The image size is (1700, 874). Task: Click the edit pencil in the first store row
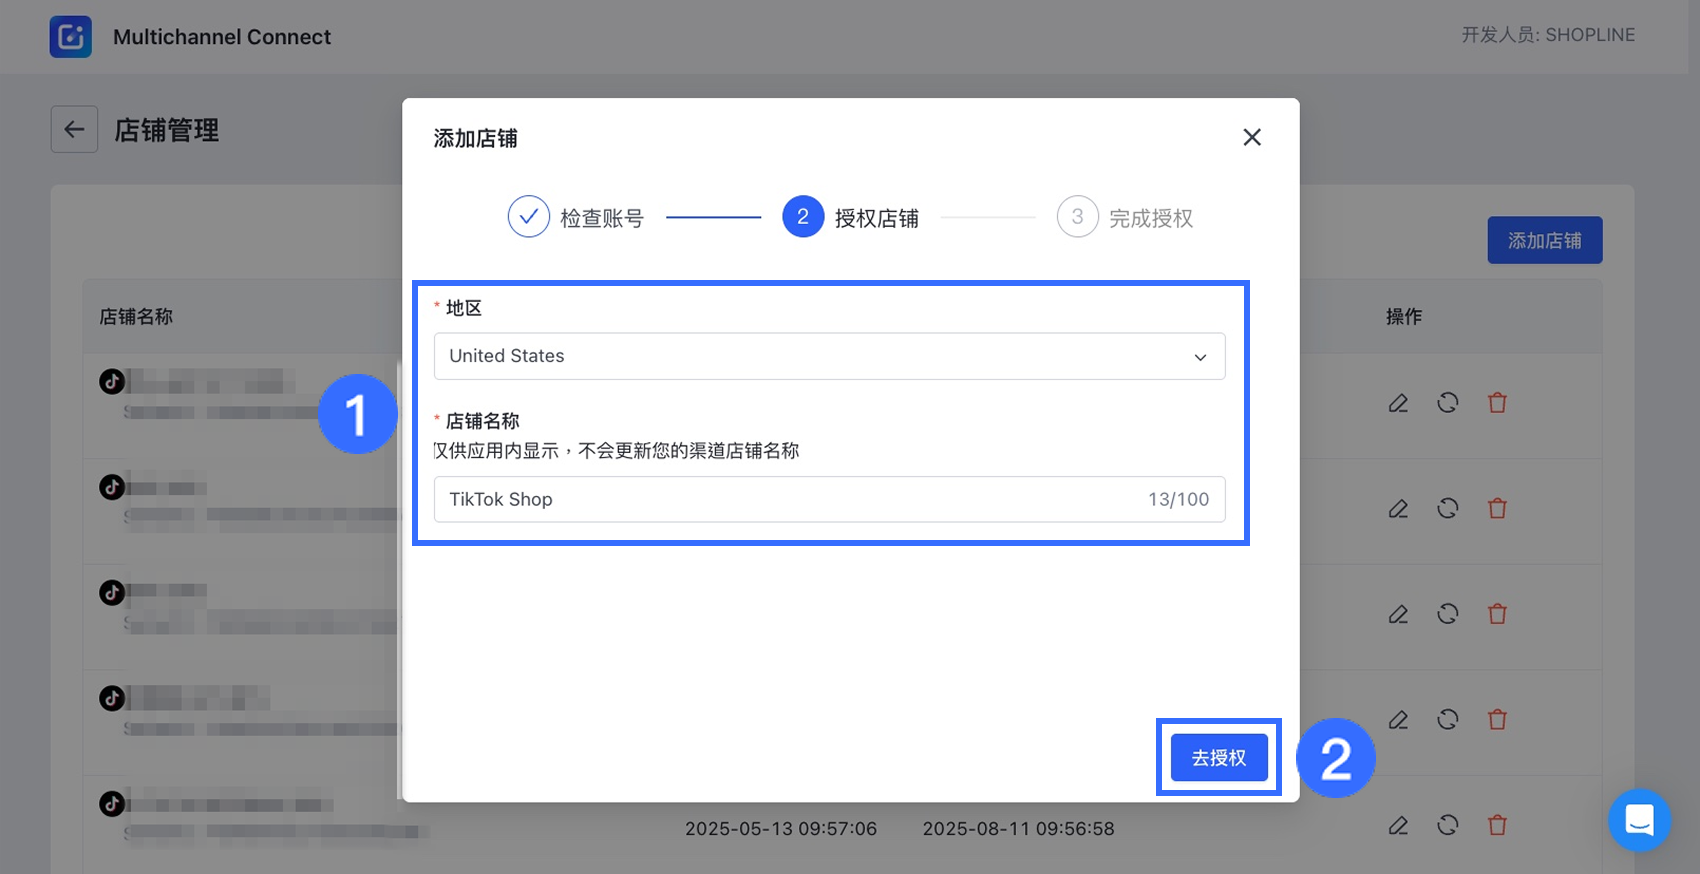click(1398, 403)
